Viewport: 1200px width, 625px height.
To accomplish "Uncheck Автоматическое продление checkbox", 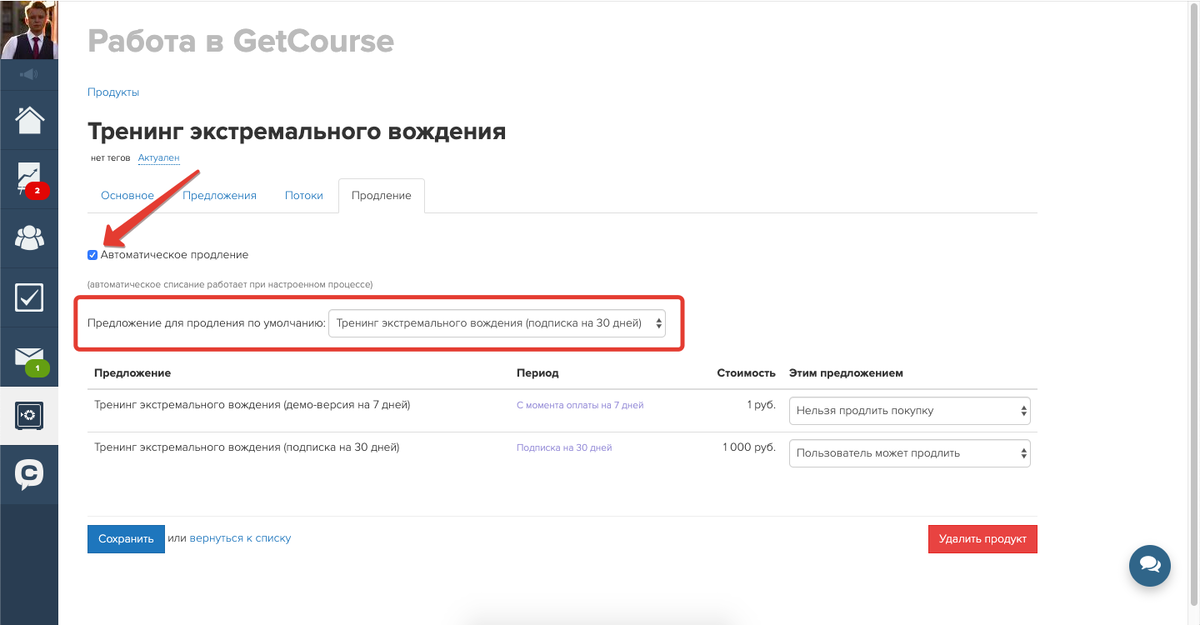I will (x=93, y=255).
